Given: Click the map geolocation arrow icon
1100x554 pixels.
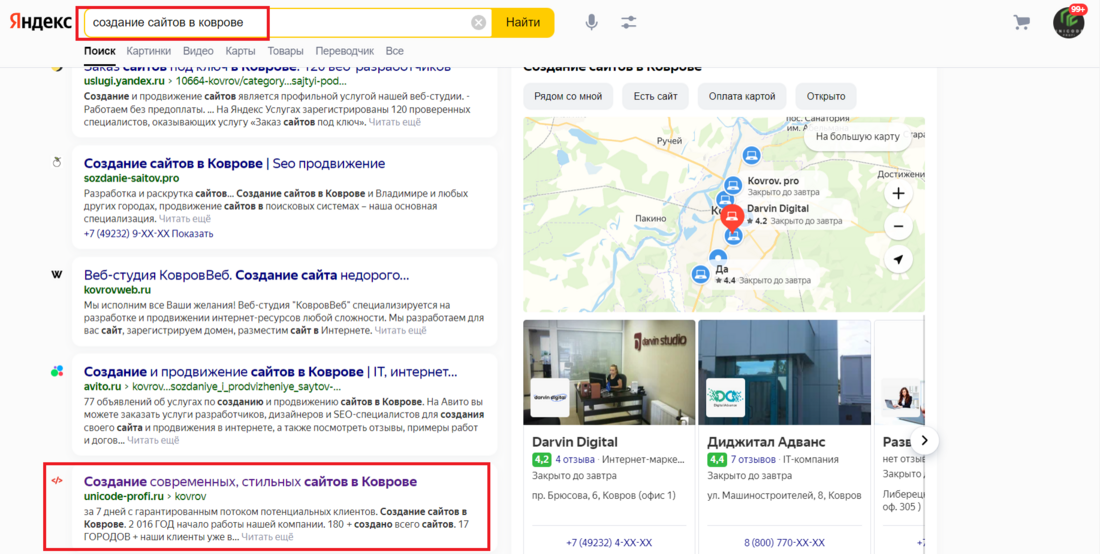Looking at the screenshot, I should (x=898, y=259).
